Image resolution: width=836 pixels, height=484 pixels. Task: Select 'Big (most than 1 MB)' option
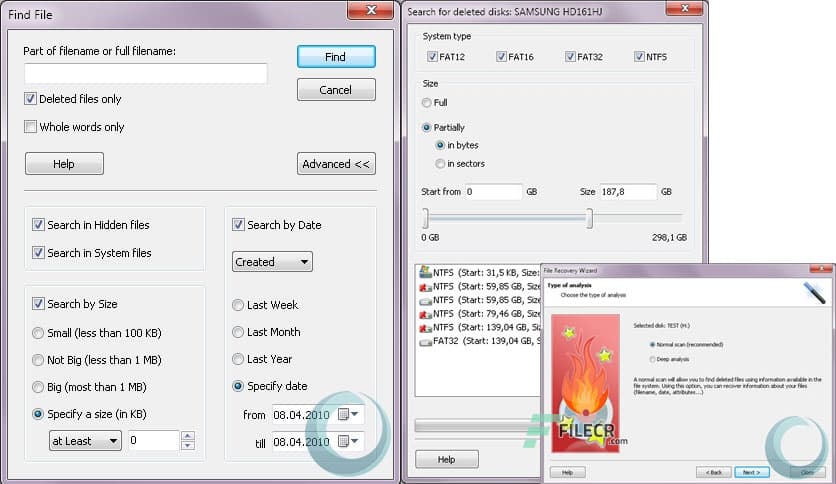coord(38,387)
